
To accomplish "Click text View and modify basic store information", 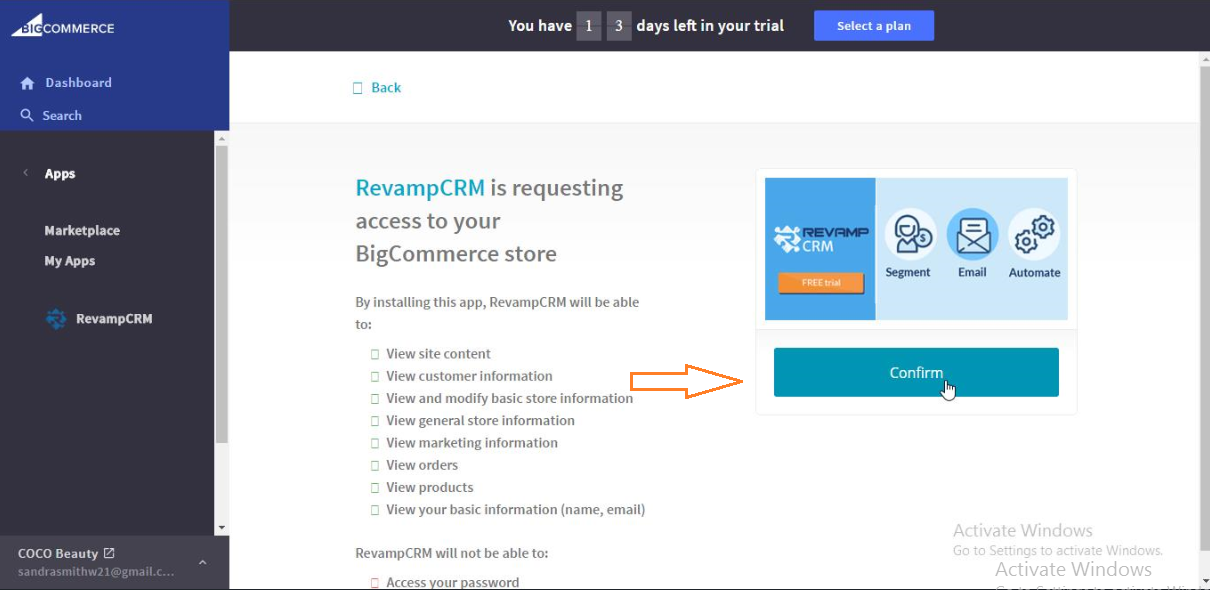I will [510, 398].
